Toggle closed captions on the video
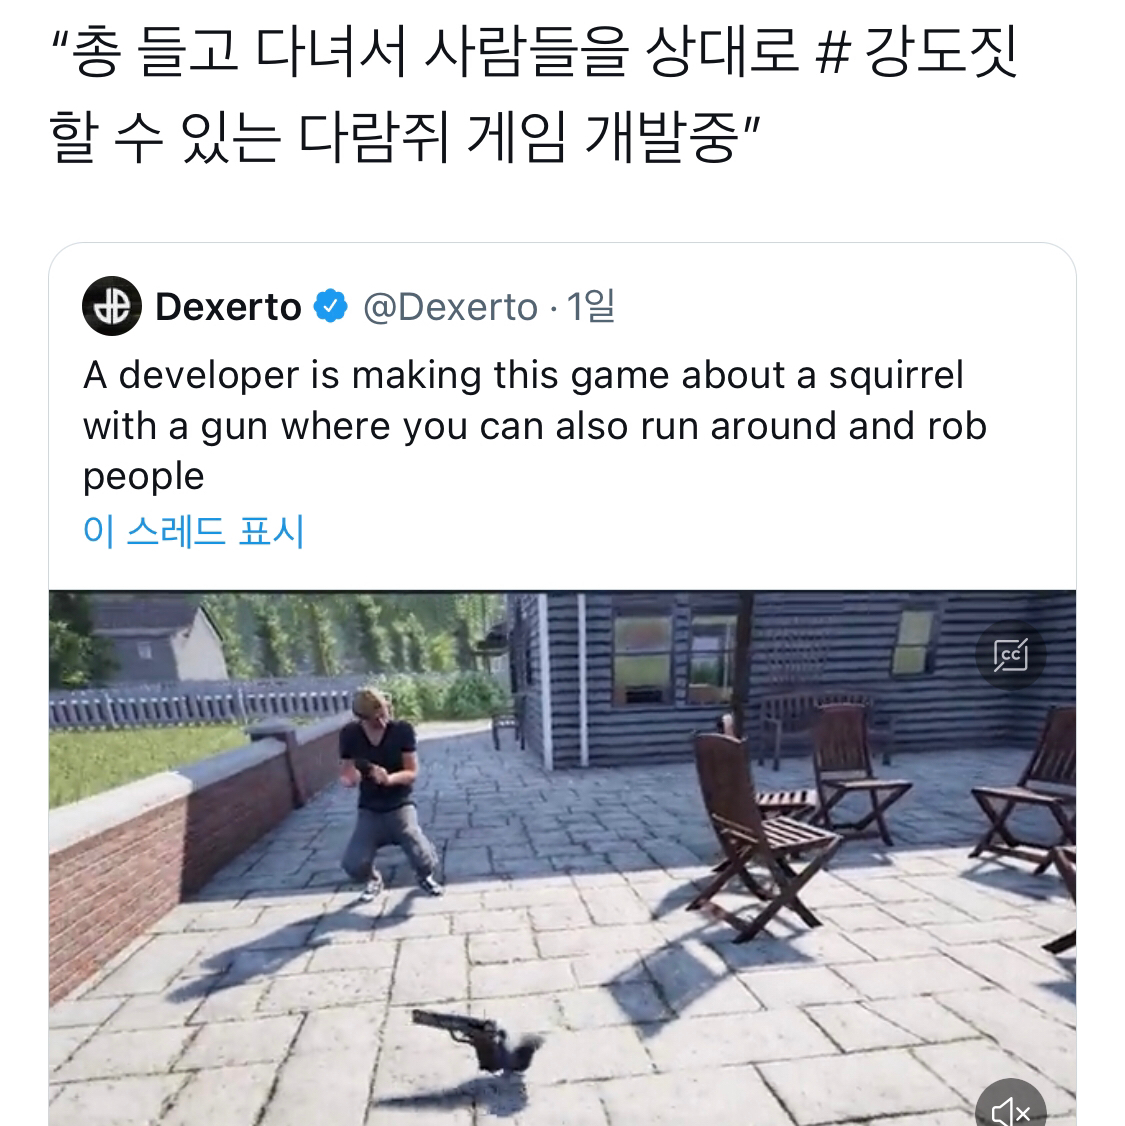Viewport: 1125px width, 1126px height. (1011, 655)
